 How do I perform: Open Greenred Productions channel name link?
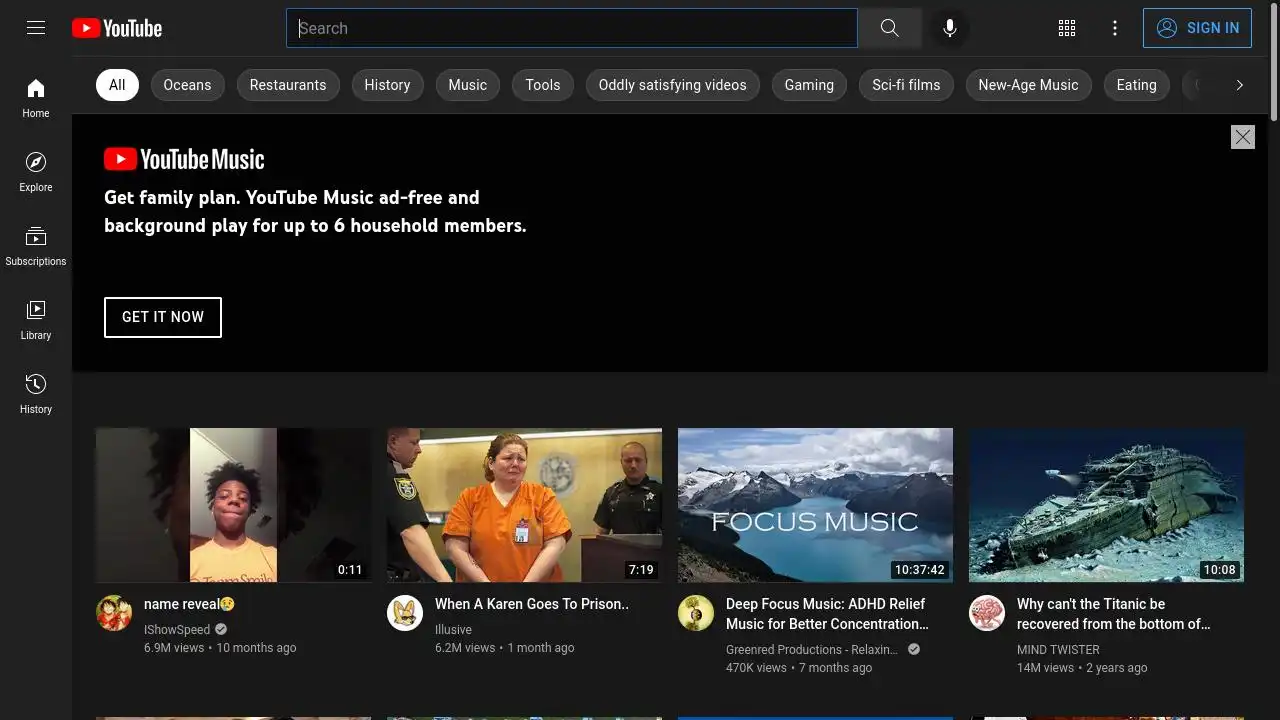pos(811,650)
